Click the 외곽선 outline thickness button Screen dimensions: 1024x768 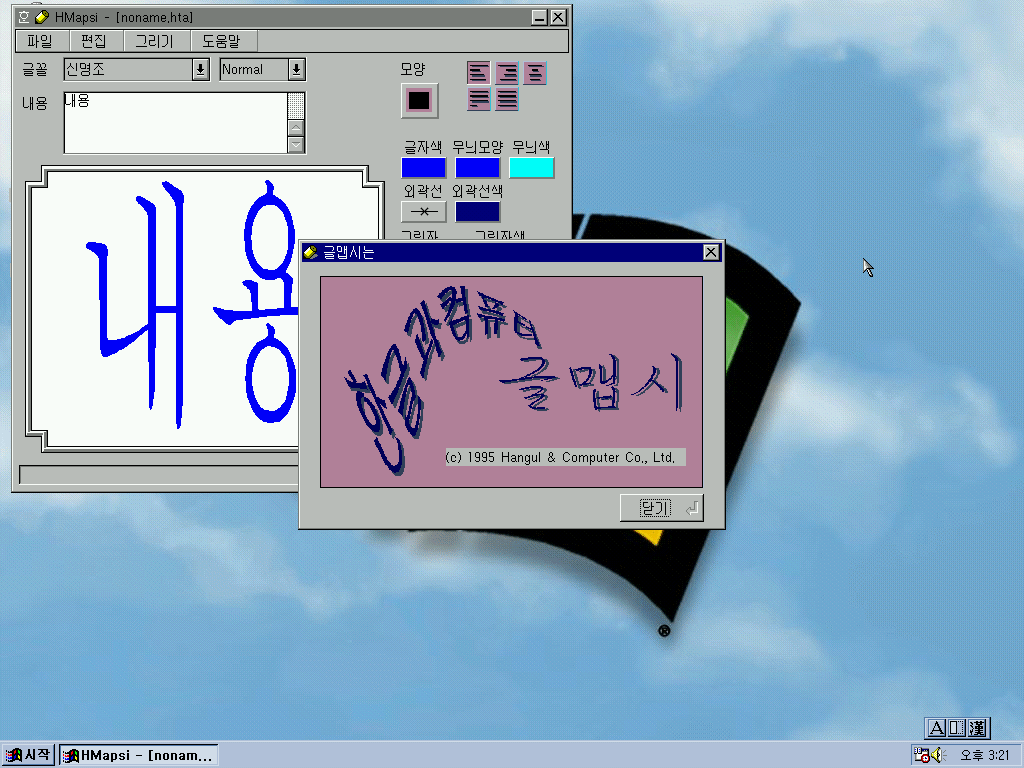coord(424,212)
